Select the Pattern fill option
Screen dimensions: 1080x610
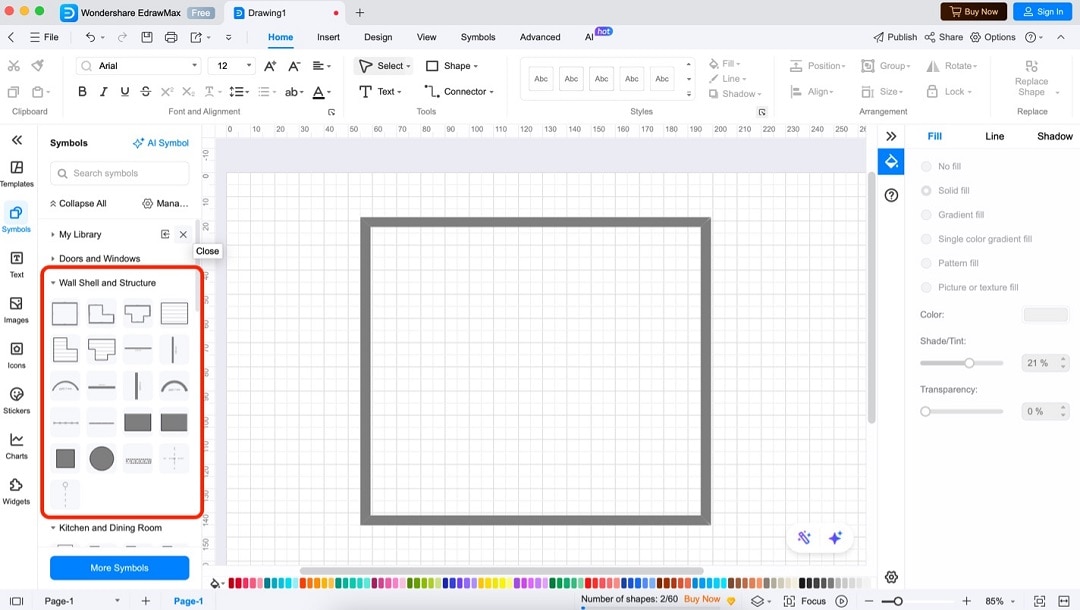[926, 263]
